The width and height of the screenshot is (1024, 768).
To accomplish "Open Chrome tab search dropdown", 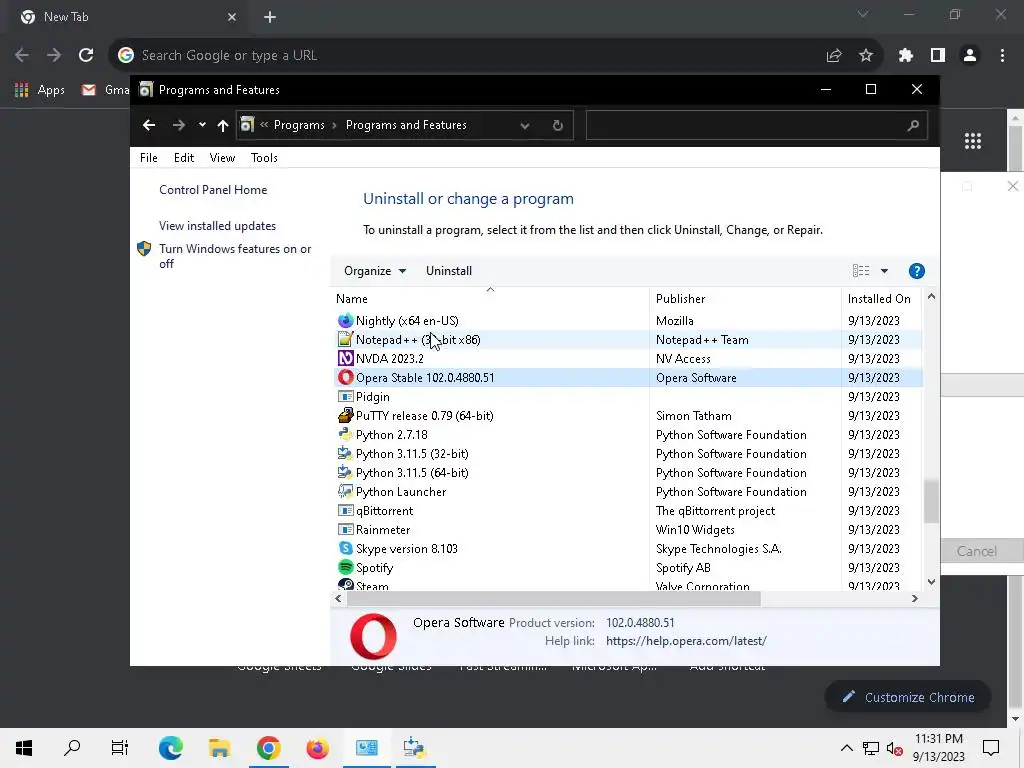I will (x=863, y=14).
